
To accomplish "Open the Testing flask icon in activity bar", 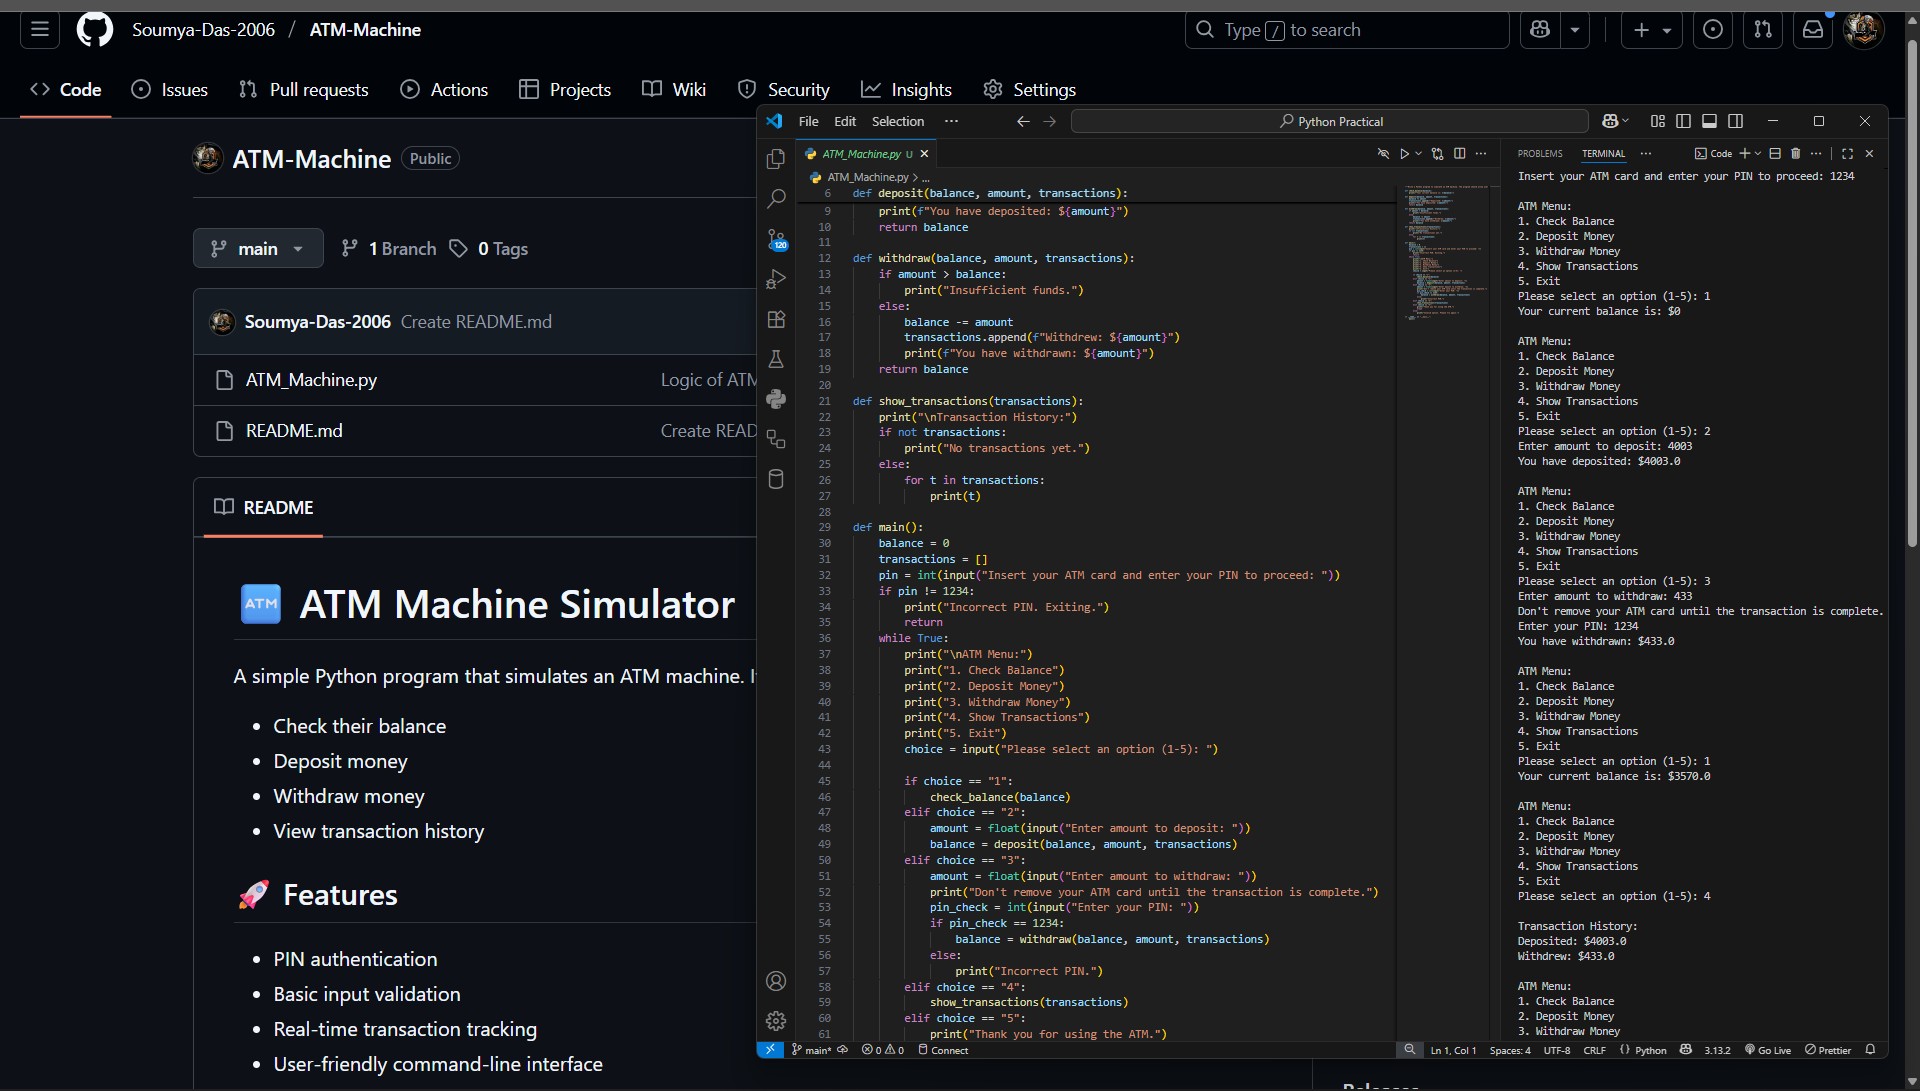I will [x=776, y=359].
